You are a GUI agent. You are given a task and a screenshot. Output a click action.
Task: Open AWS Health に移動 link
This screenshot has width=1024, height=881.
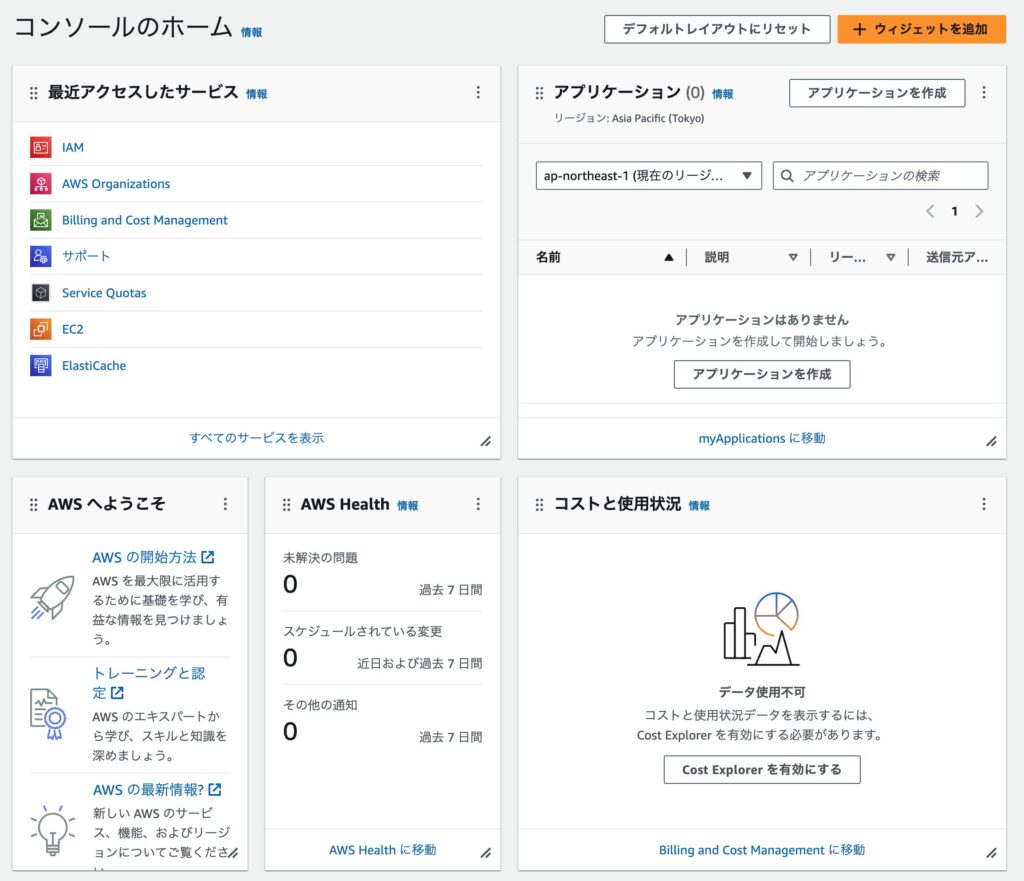pyautogui.click(x=382, y=850)
